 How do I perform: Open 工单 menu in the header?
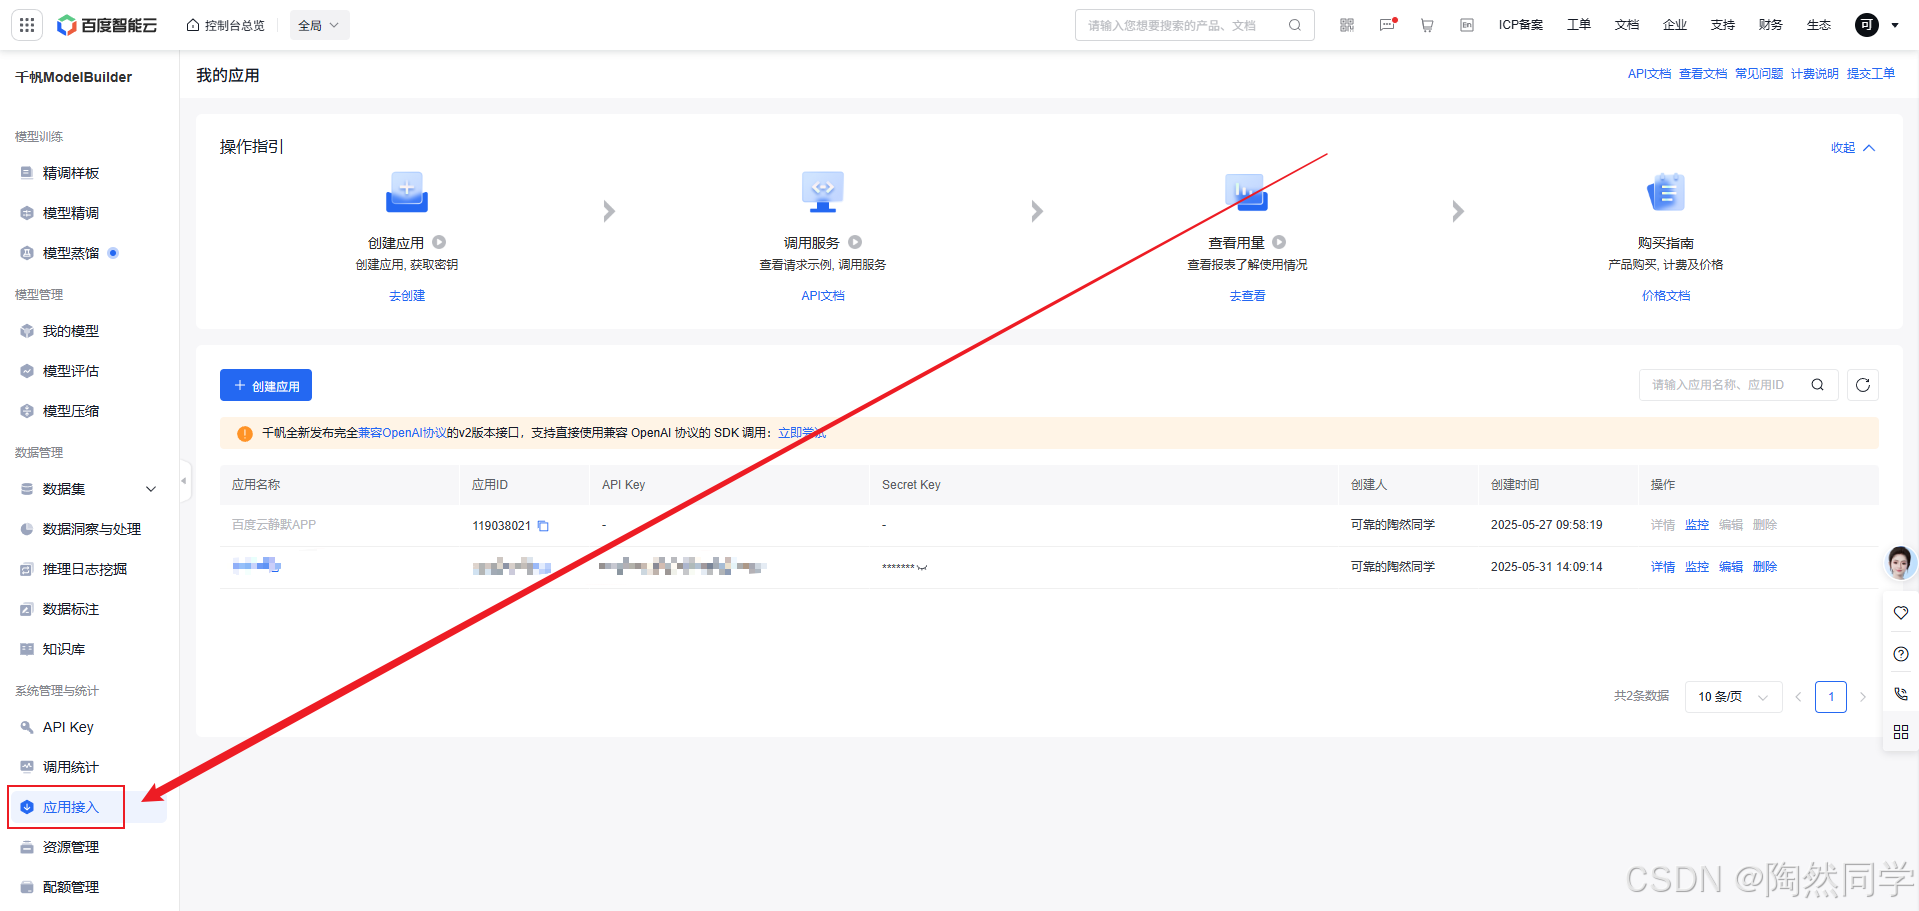[x=1579, y=25]
